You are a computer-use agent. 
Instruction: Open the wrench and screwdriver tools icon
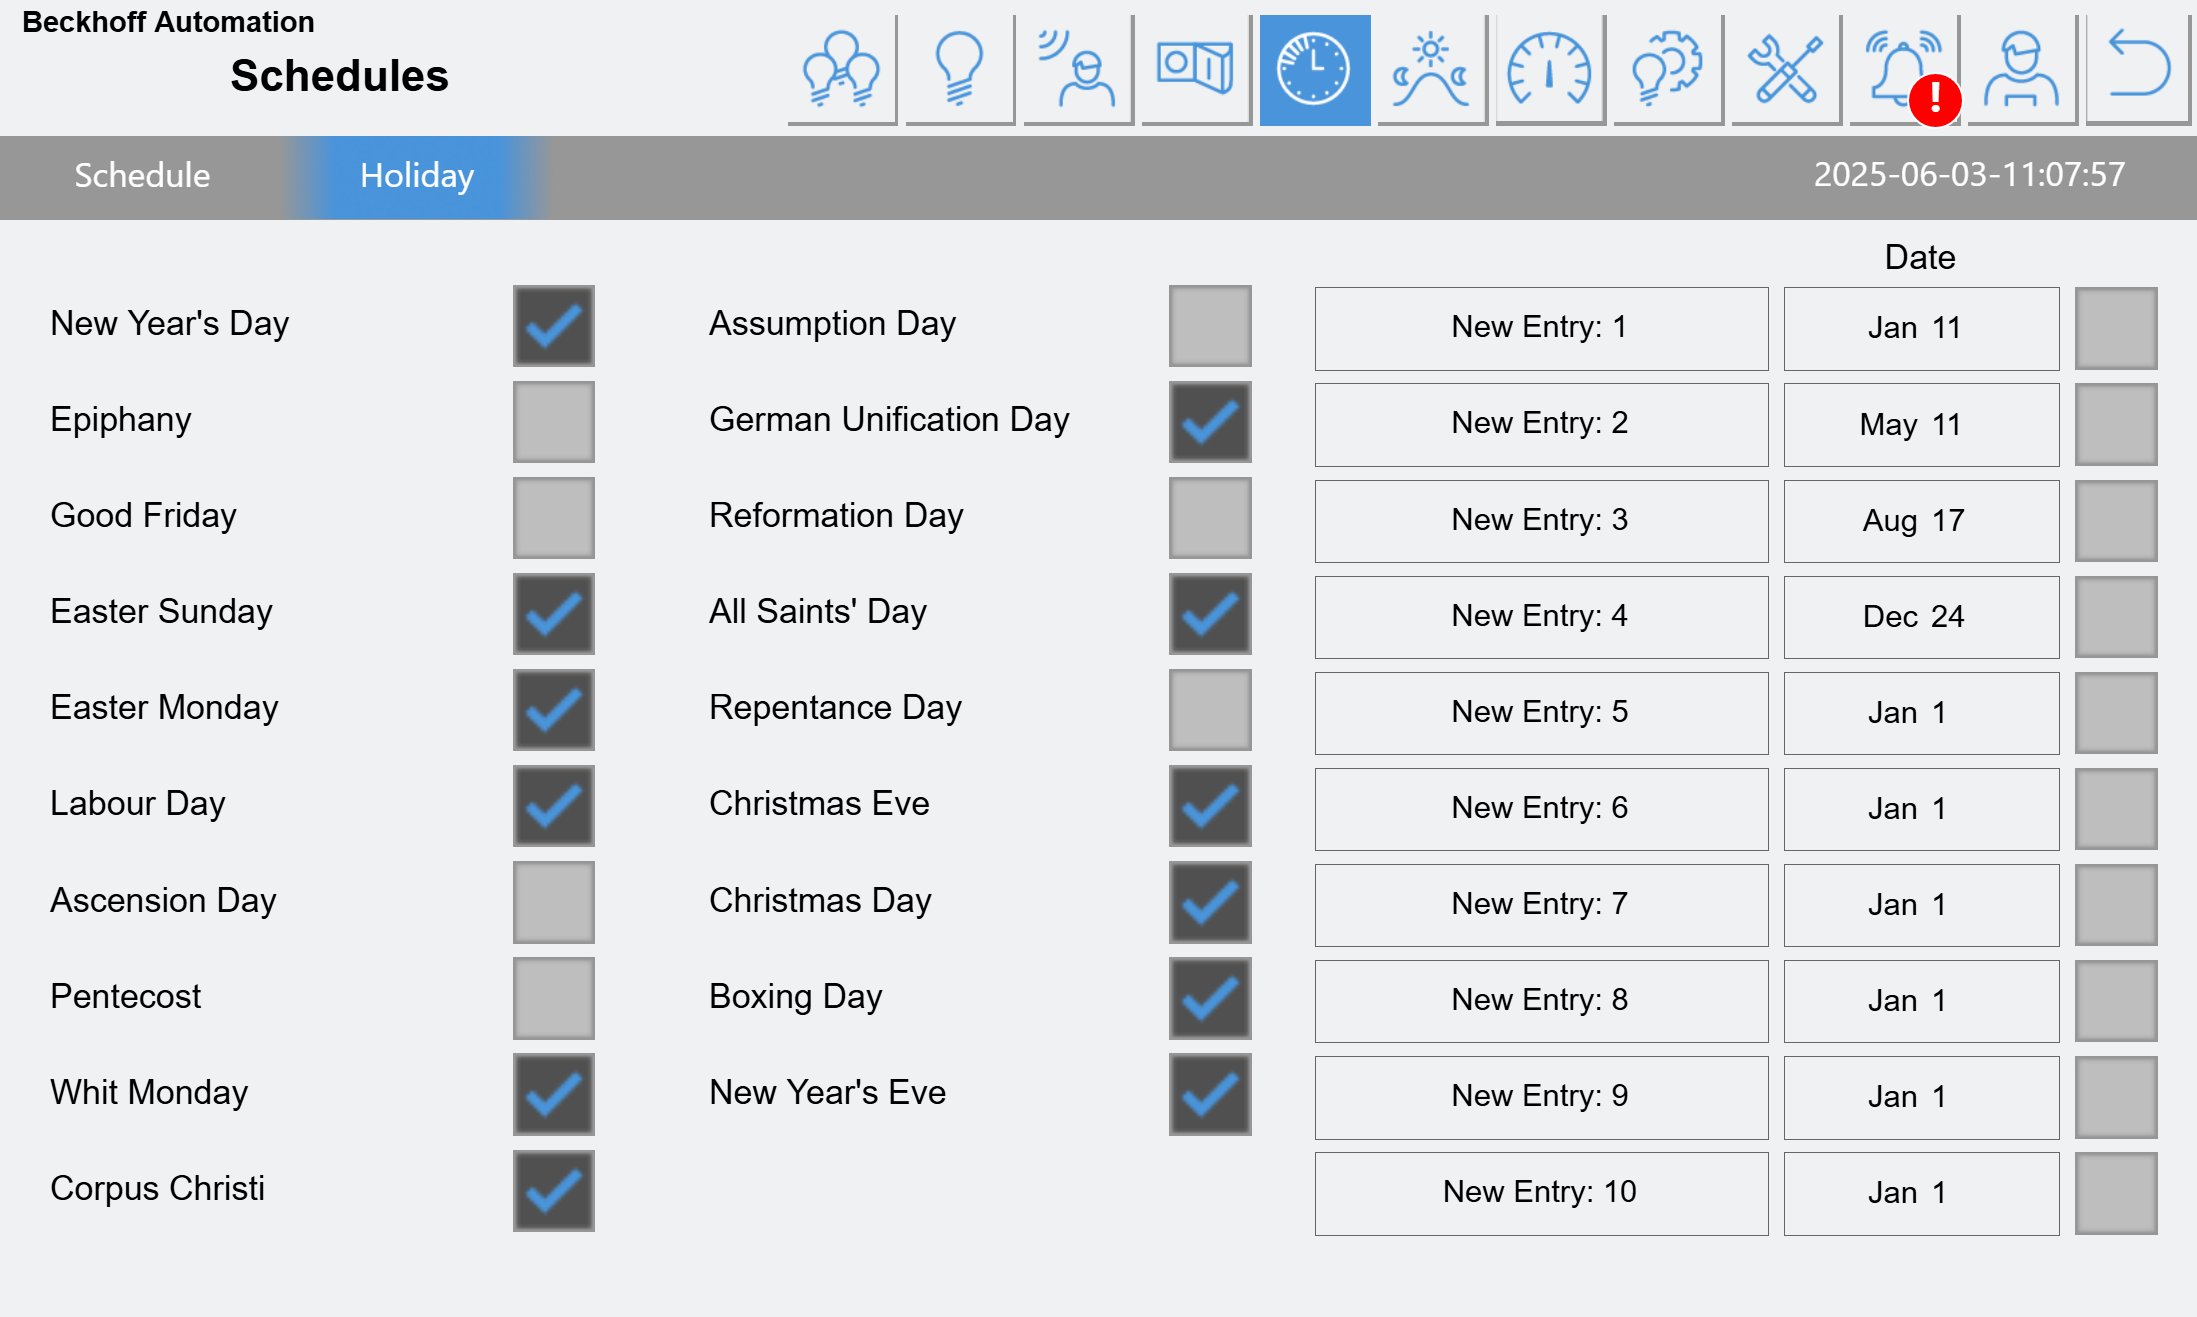[1786, 70]
